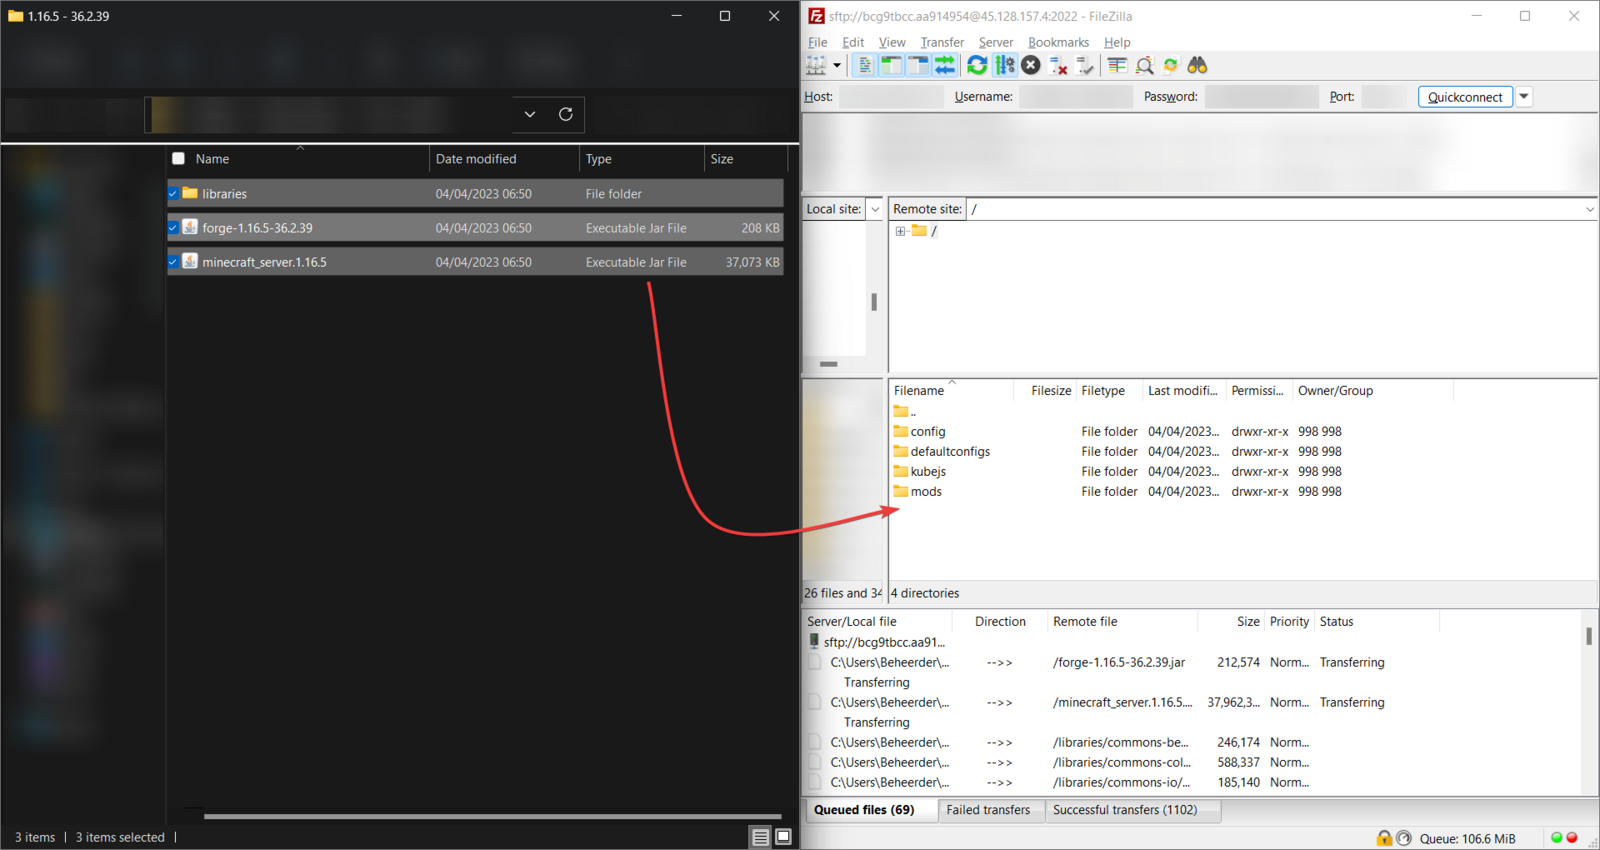Open the directory listing filters icon
Viewport: 1600px width, 850px height.
(1117, 66)
